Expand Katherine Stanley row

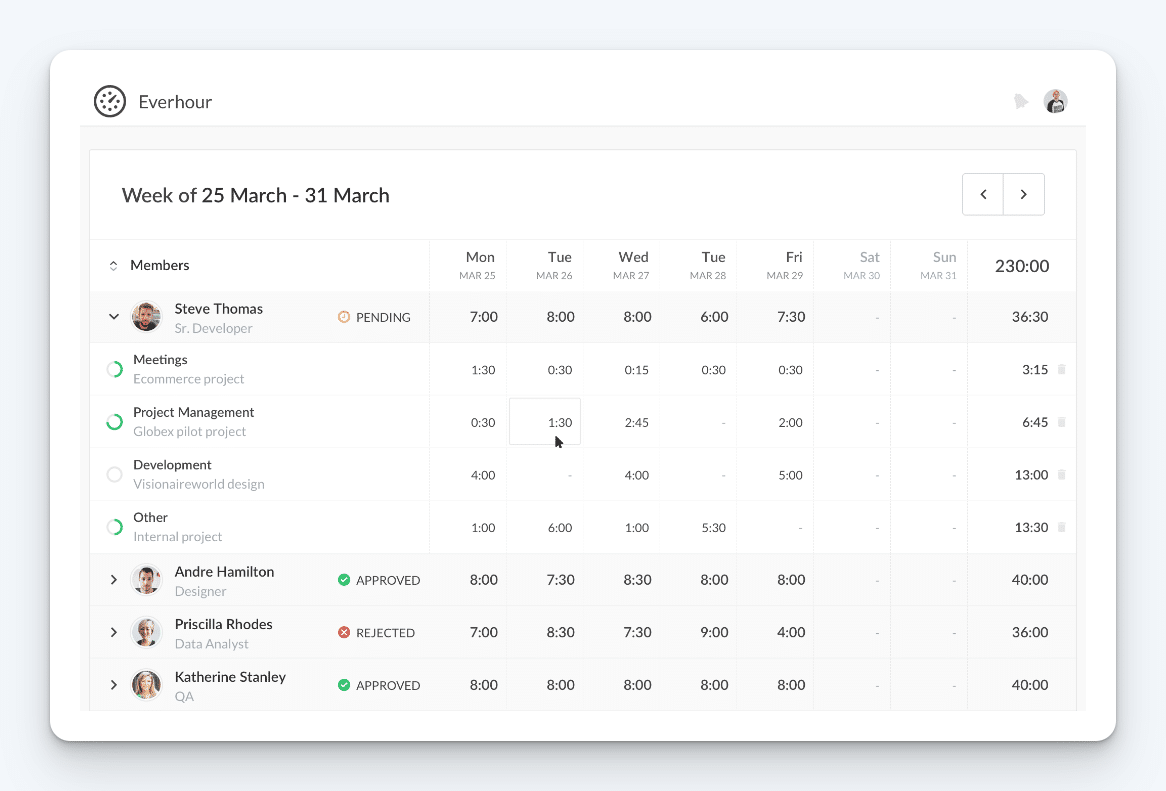pyautogui.click(x=114, y=685)
